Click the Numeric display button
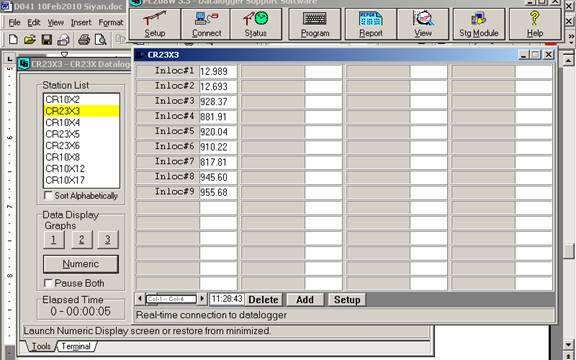This screenshot has height=360, width=576. 81,264
